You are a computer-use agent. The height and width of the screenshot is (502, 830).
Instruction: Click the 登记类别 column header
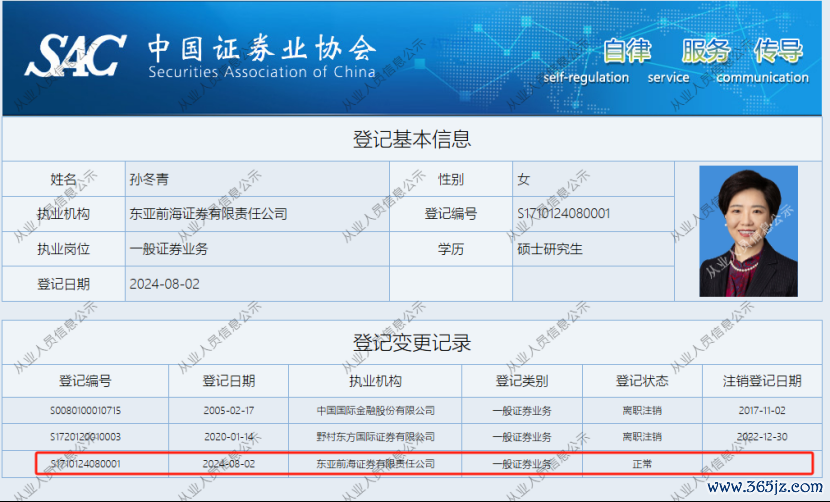point(522,380)
